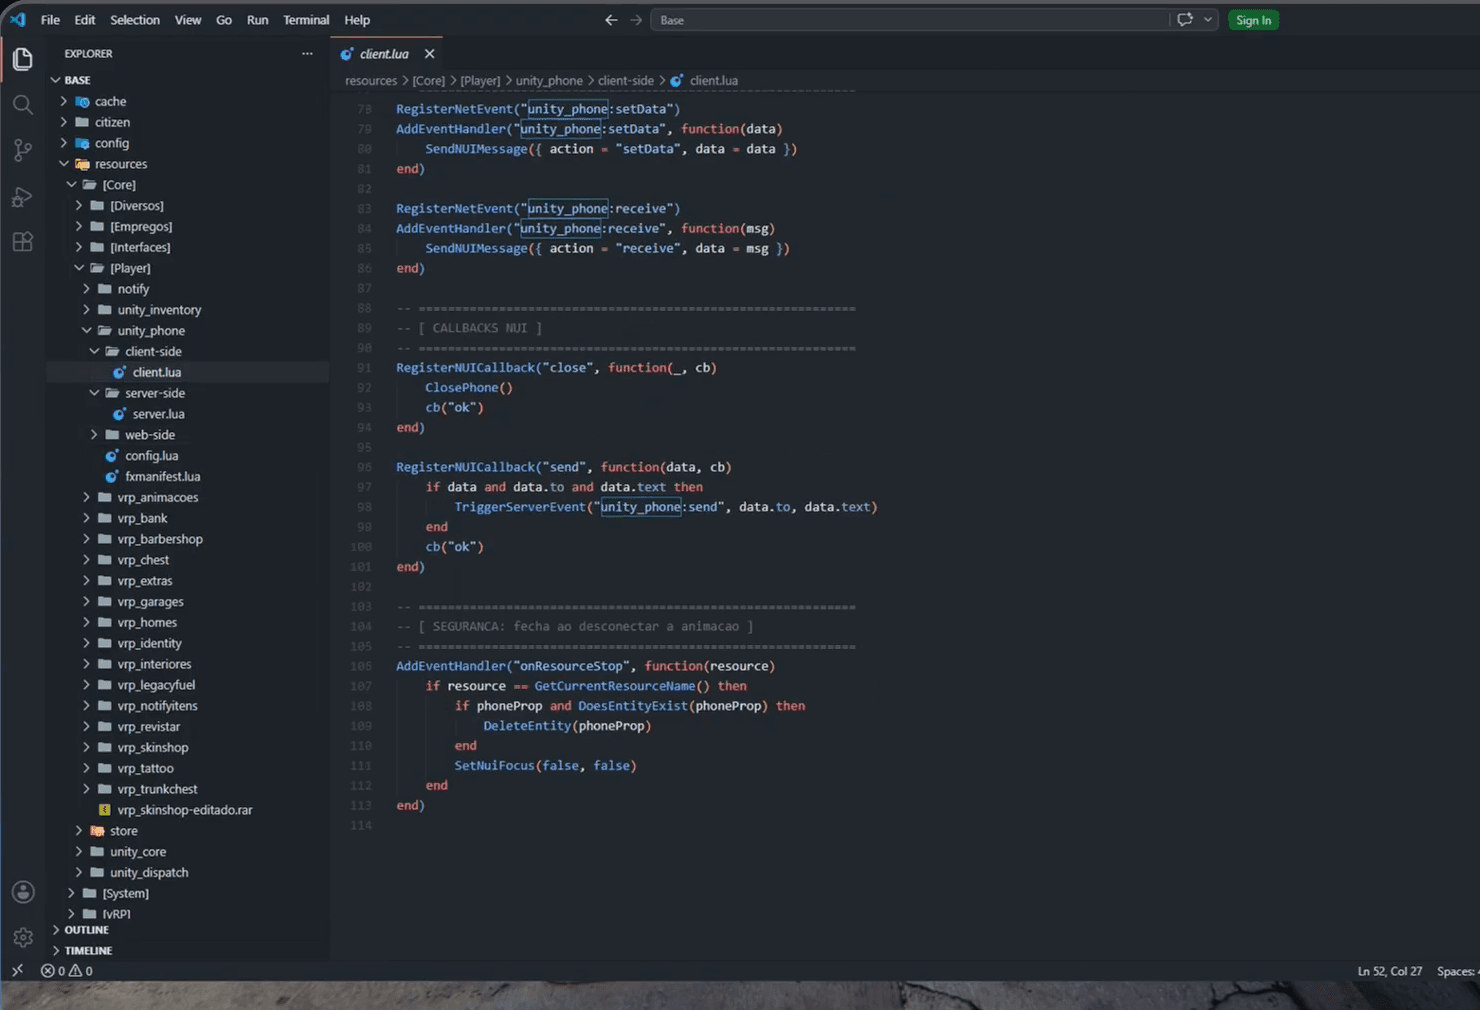Expand the [Diversos] folder
This screenshot has height=1010, width=1480.
click(x=188, y=206)
